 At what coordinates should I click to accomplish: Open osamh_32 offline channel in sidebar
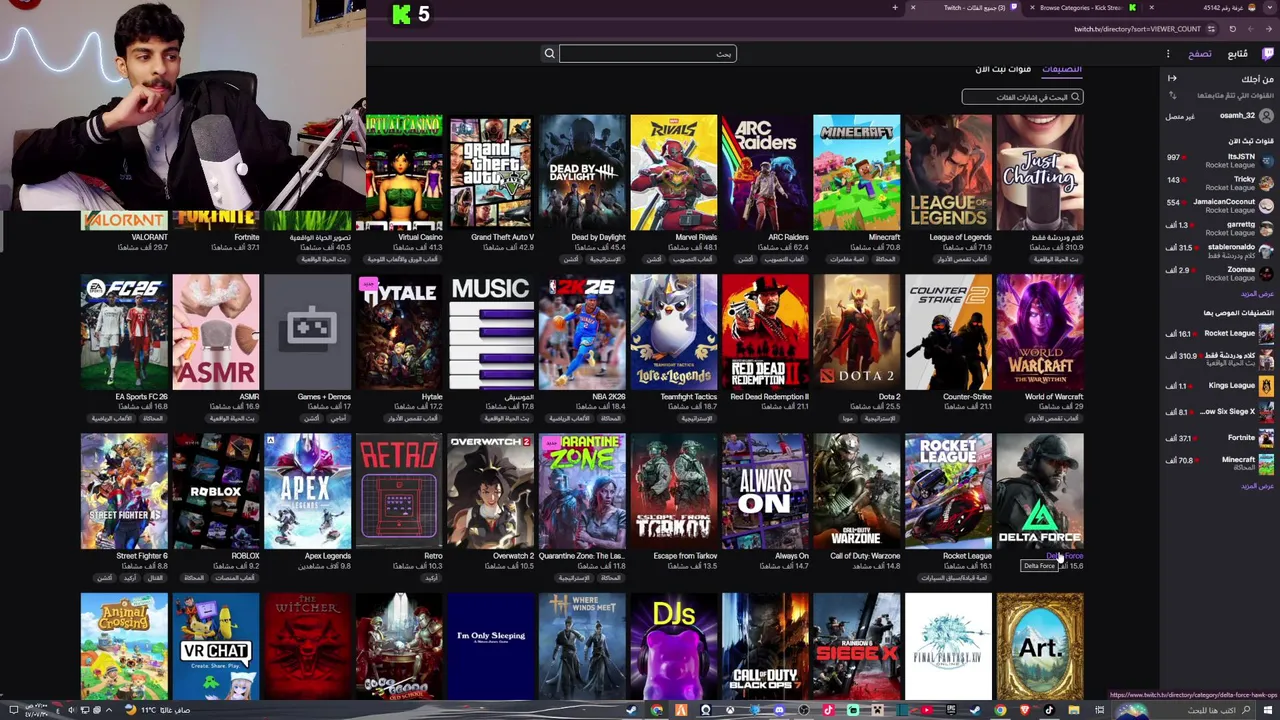(1220, 116)
